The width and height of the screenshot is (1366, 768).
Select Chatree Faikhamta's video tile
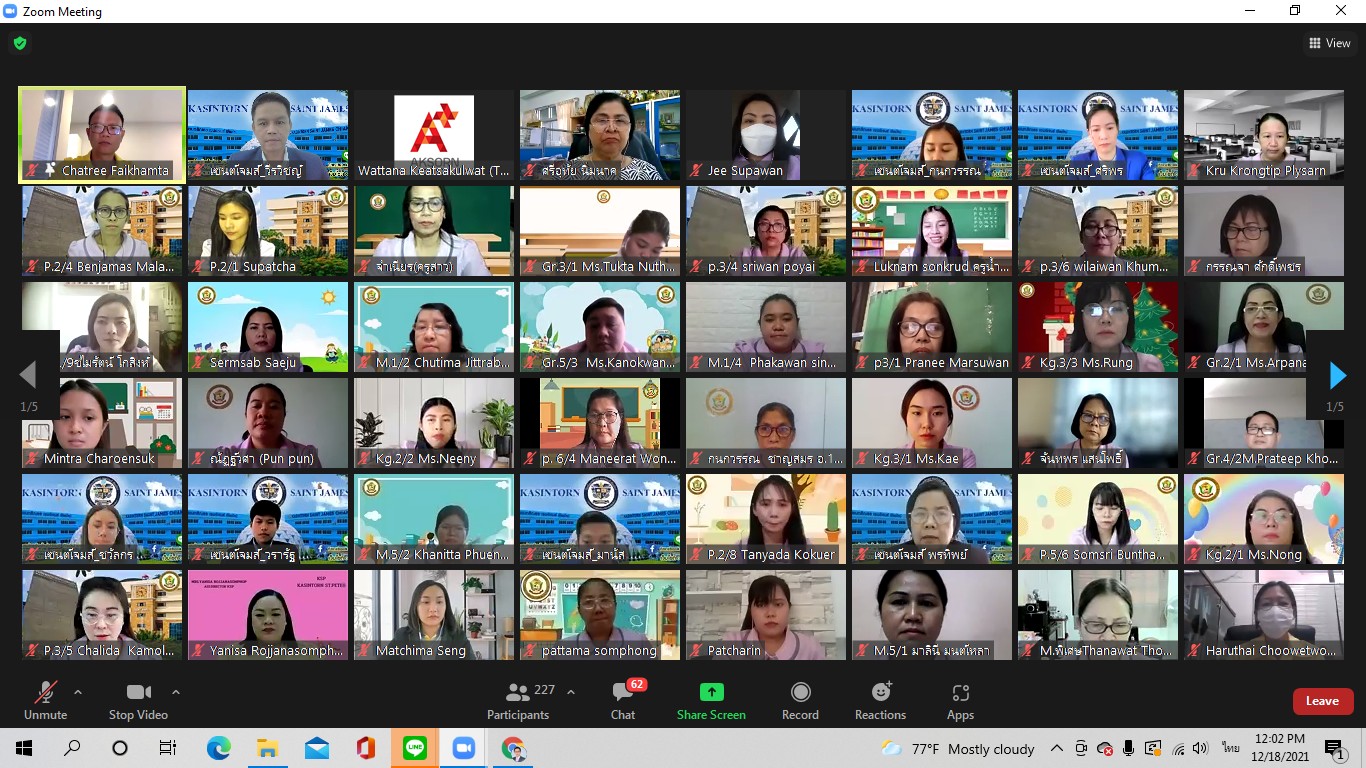(102, 133)
